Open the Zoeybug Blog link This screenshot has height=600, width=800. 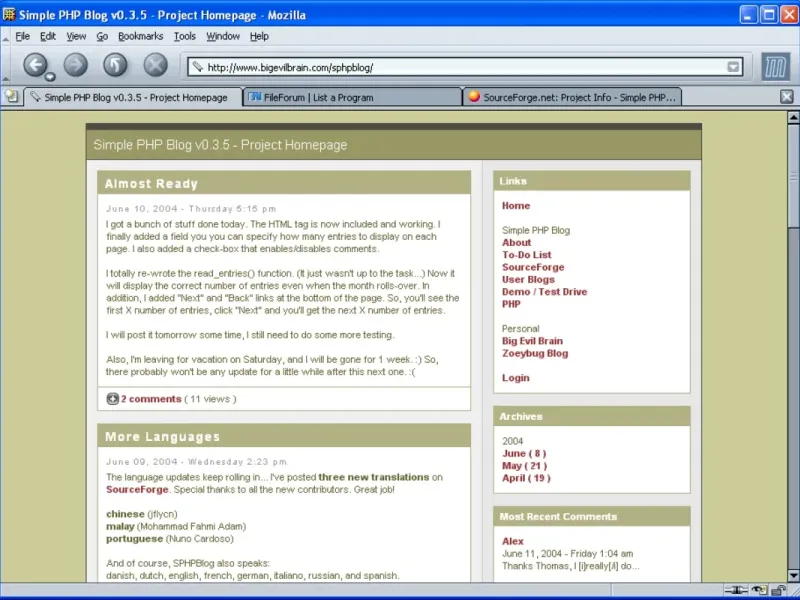click(535, 353)
